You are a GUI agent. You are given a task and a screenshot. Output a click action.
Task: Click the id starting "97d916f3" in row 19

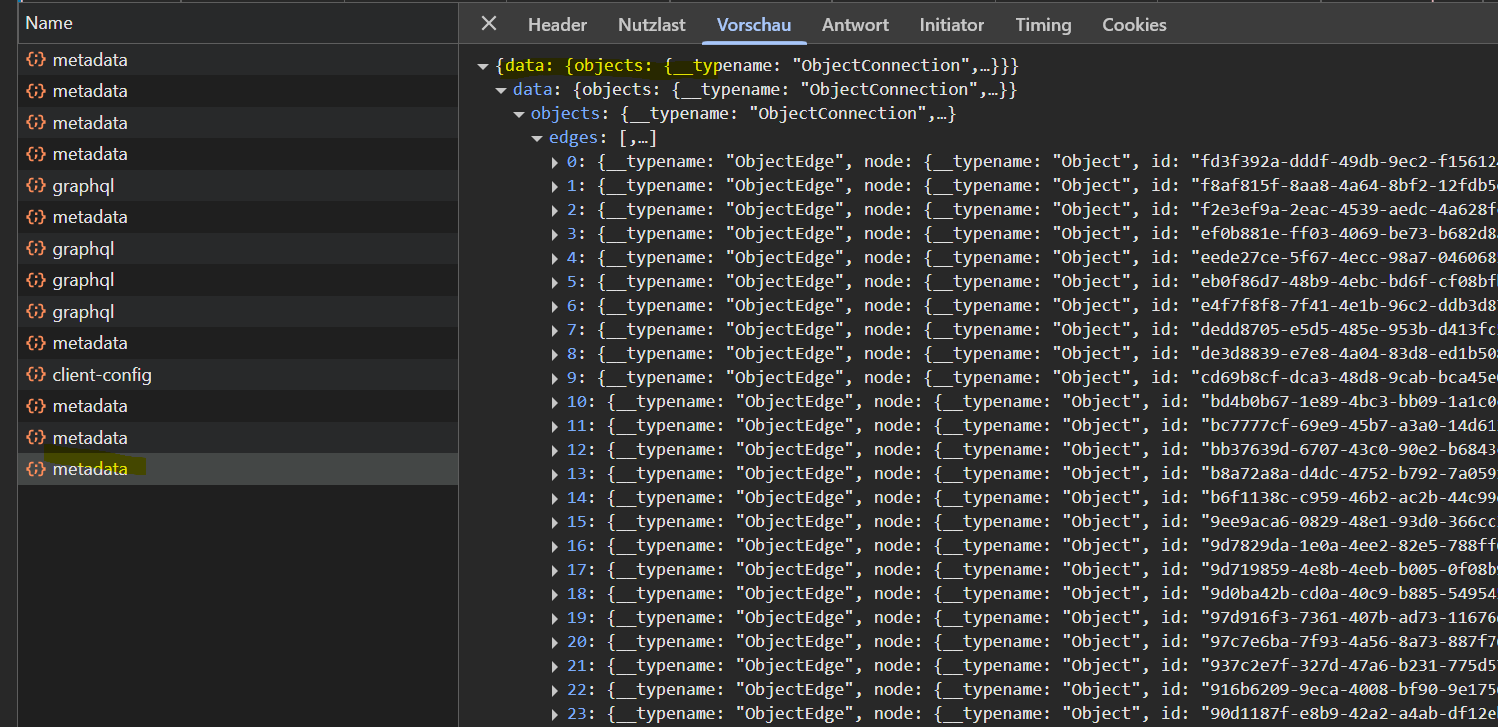[x=1349, y=617]
